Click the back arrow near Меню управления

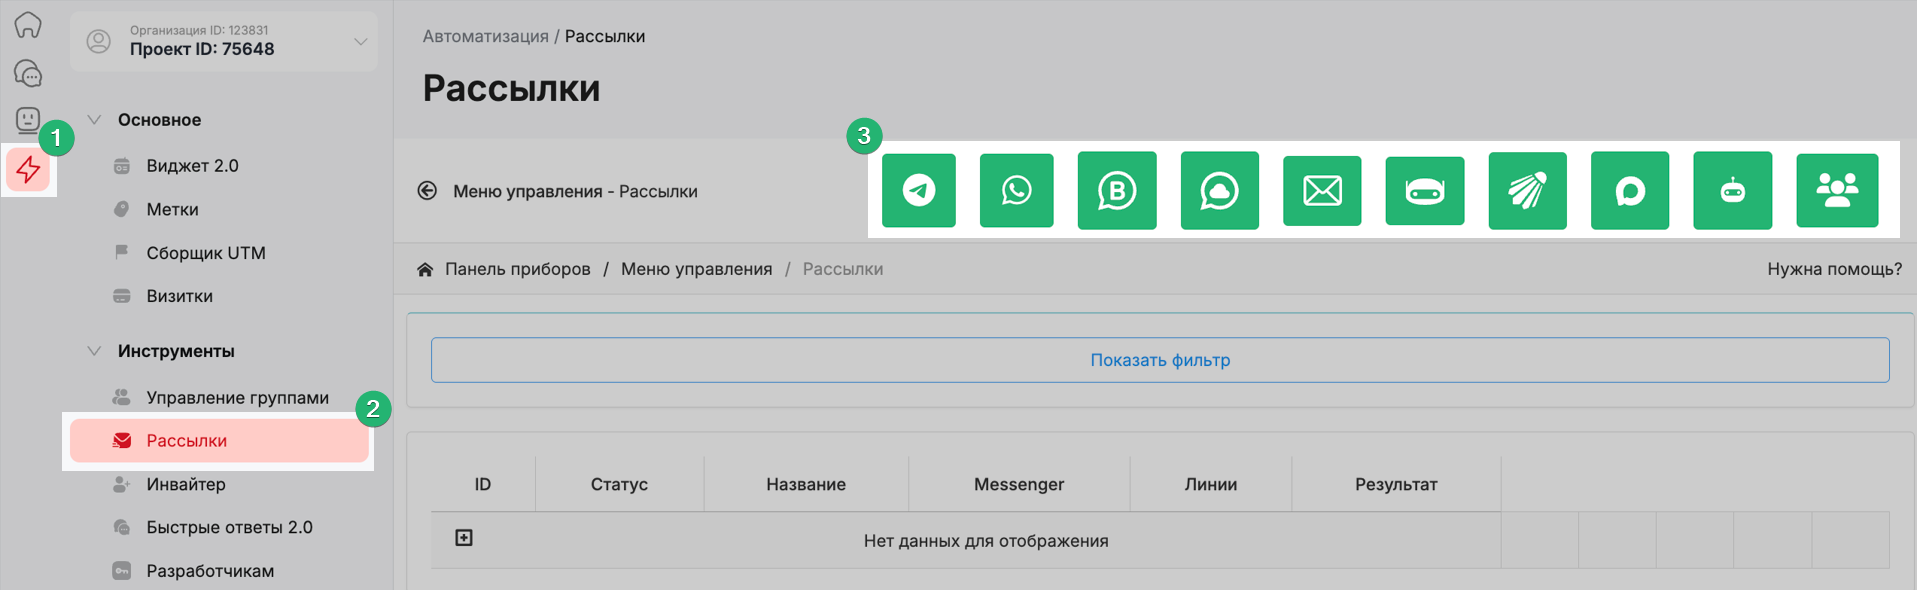click(427, 191)
